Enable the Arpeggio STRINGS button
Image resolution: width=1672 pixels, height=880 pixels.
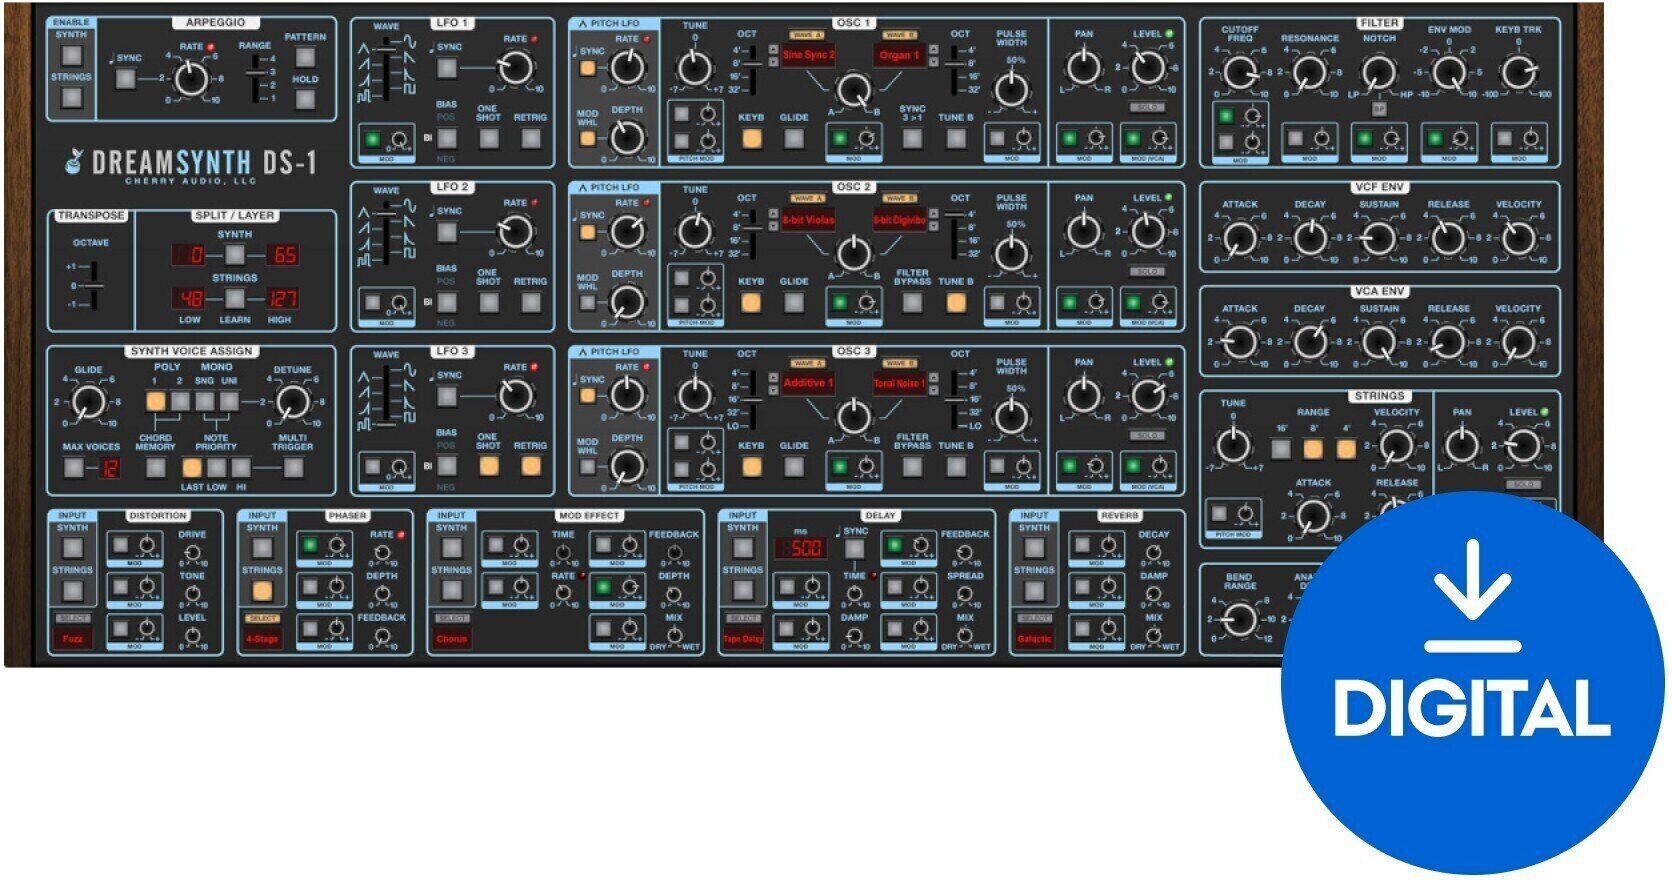click(x=71, y=97)
